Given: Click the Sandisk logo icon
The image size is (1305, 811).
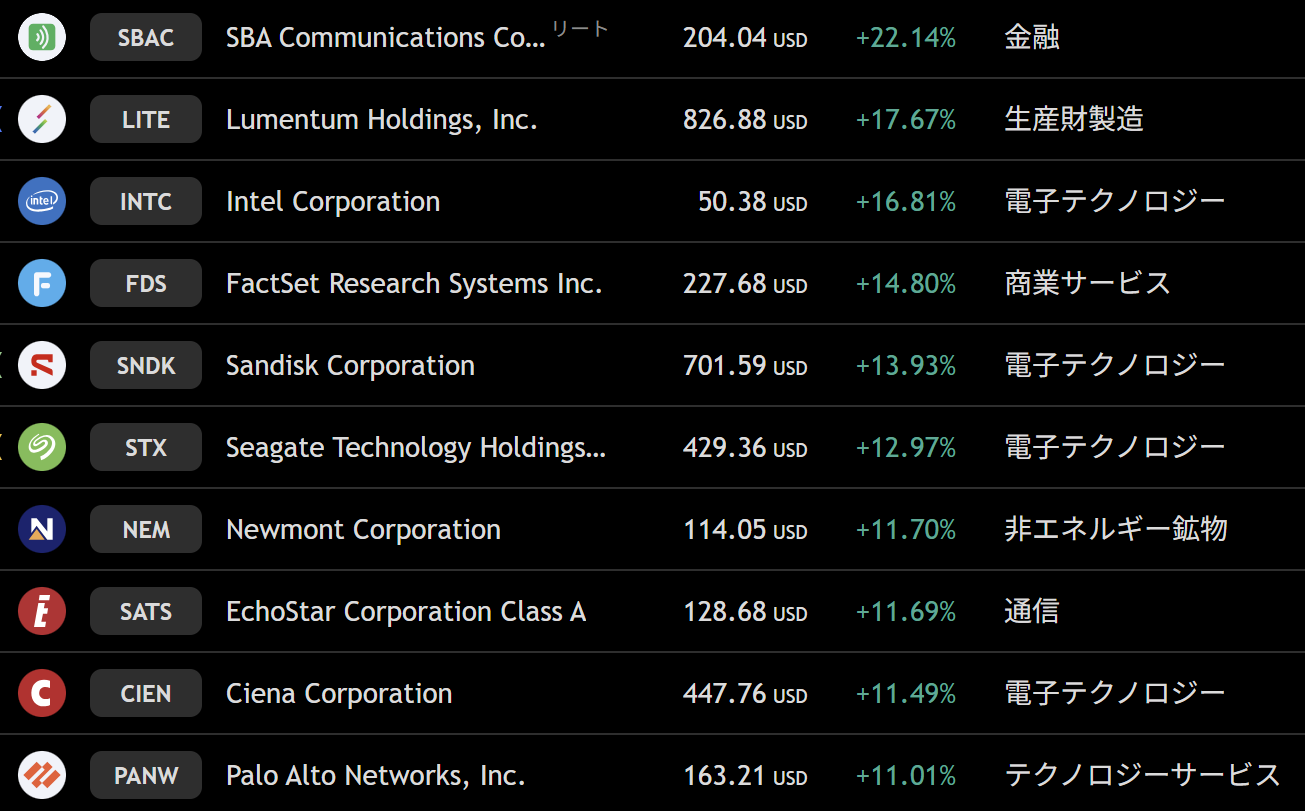Looking at the screenshot, I should (42, 366).
